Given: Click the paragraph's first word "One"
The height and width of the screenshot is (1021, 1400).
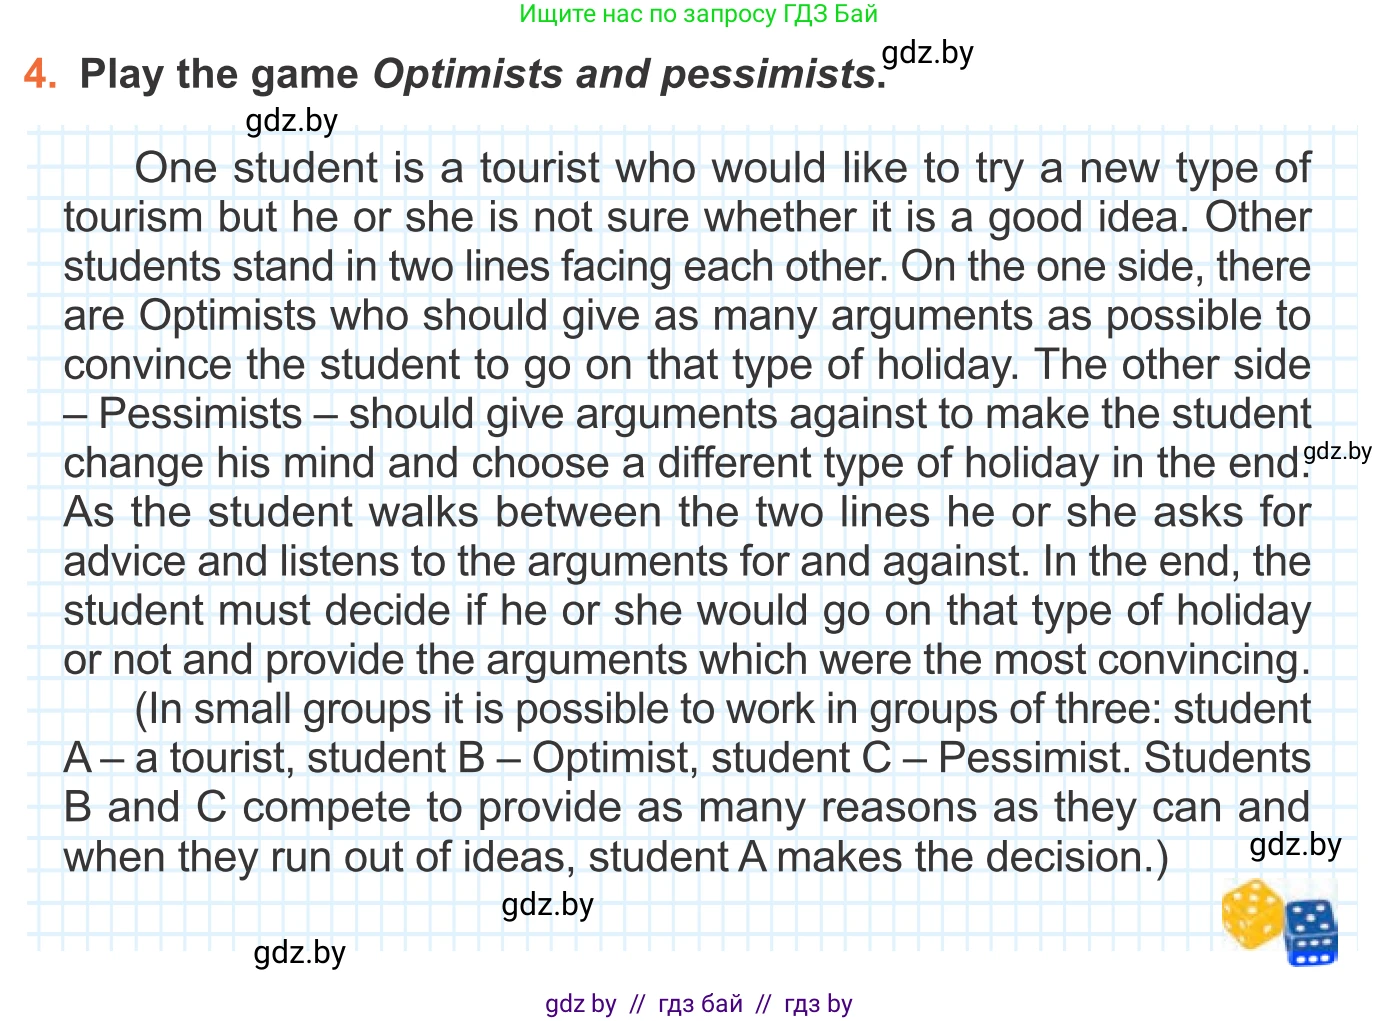Looking at the screenshot, I should [175, 168].
